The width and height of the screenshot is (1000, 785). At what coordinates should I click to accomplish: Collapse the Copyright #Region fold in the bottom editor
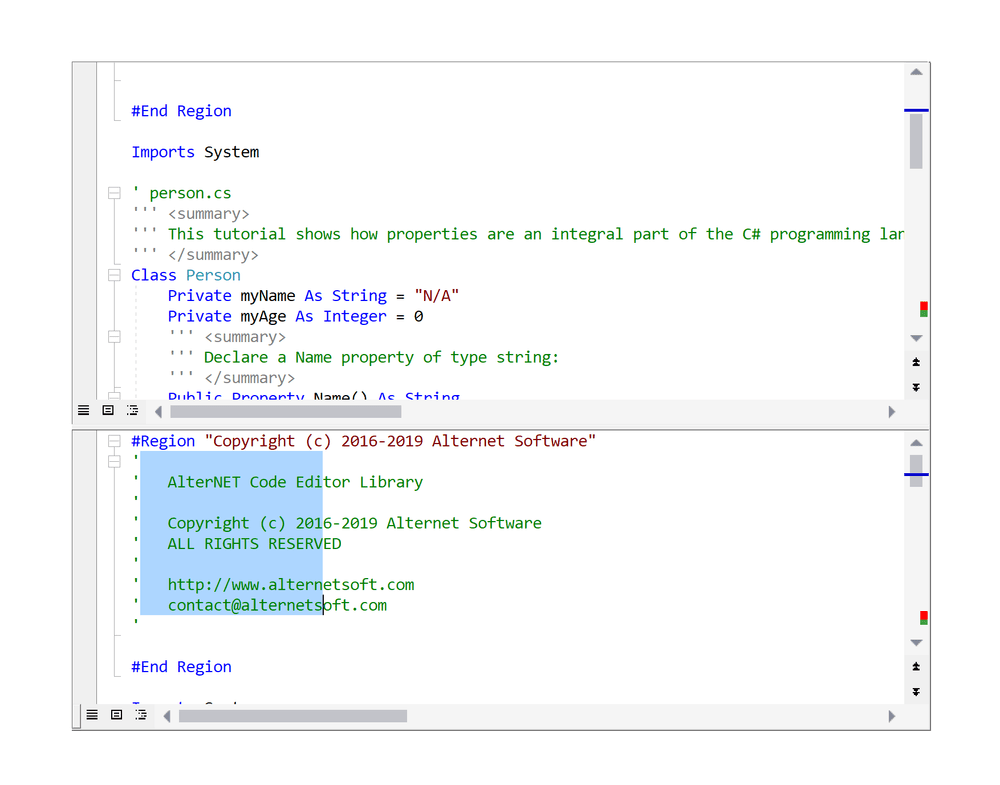click(114, 440)
